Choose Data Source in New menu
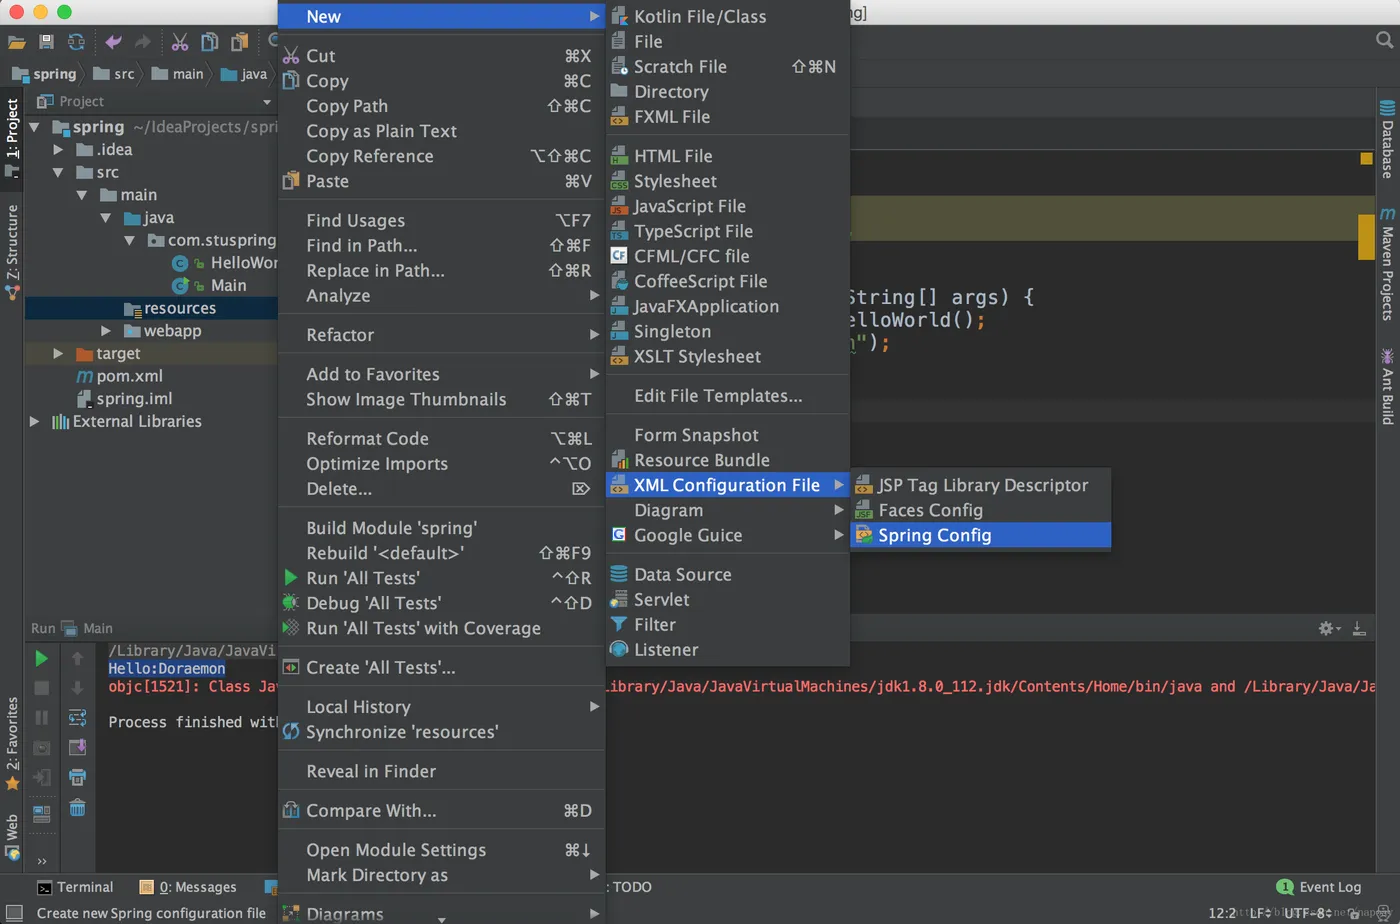1400x924 pixels. [x=728, y=574]
